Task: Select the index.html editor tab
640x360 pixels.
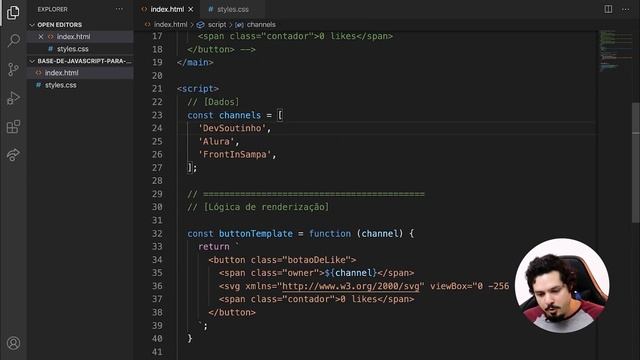Action: pos(167,9)
